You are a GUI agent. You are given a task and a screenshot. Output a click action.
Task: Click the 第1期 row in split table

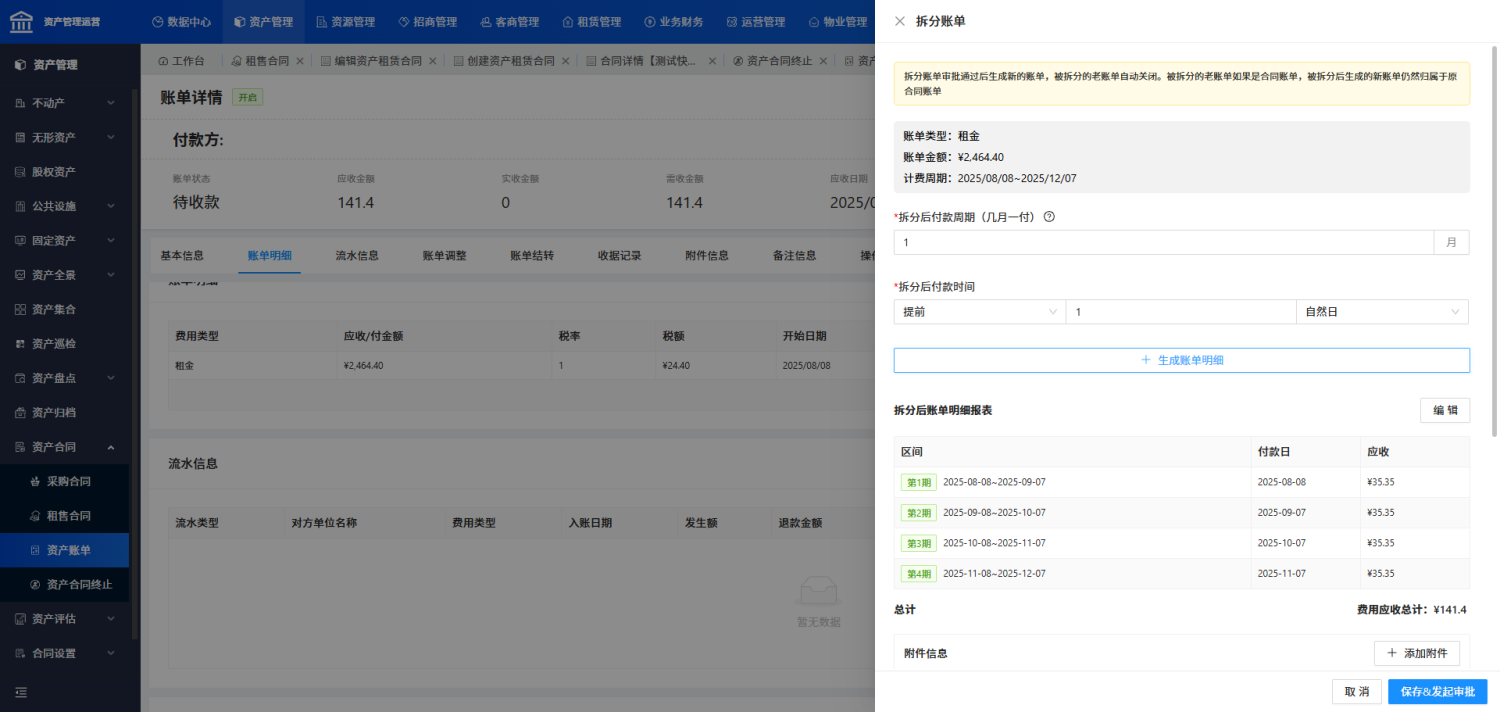coord(1181,482)
